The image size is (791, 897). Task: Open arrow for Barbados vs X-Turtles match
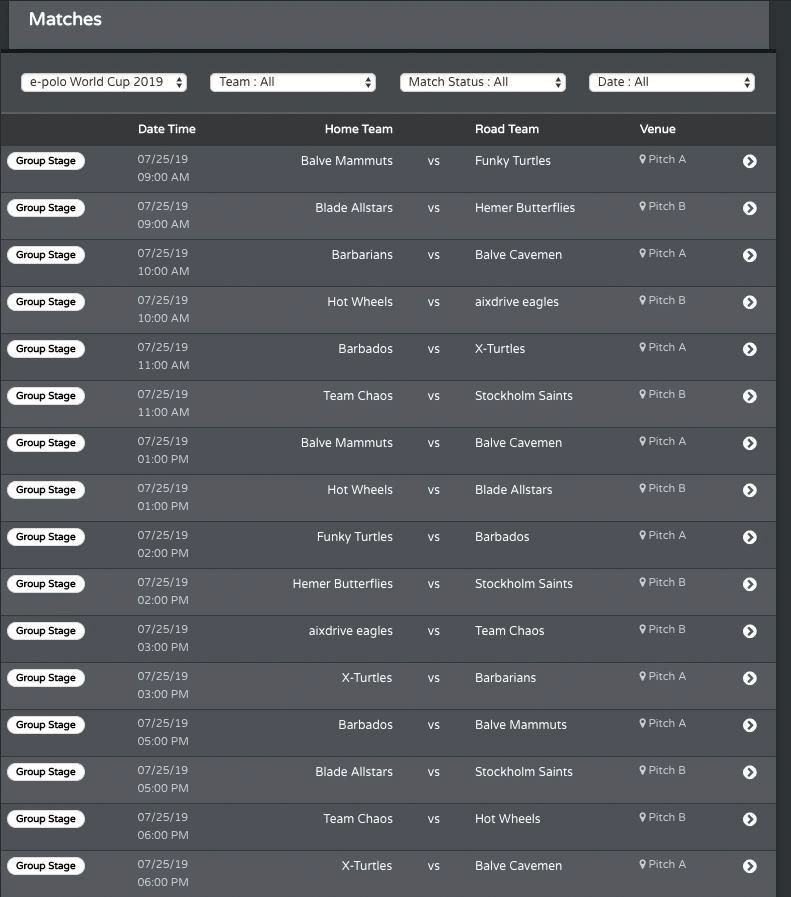click(x=750, y=349)
